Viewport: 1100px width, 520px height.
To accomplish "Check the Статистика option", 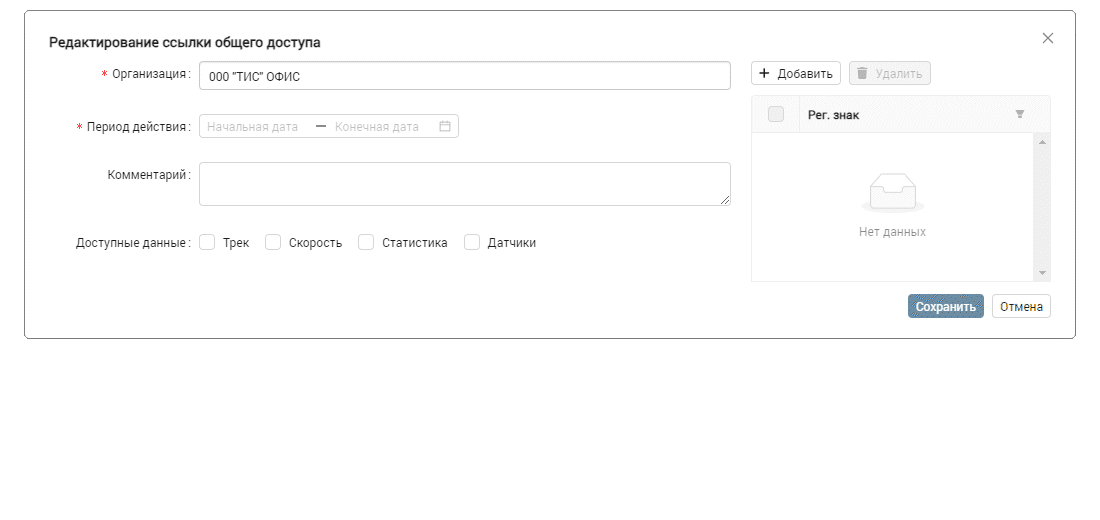I will coord(366,242).
